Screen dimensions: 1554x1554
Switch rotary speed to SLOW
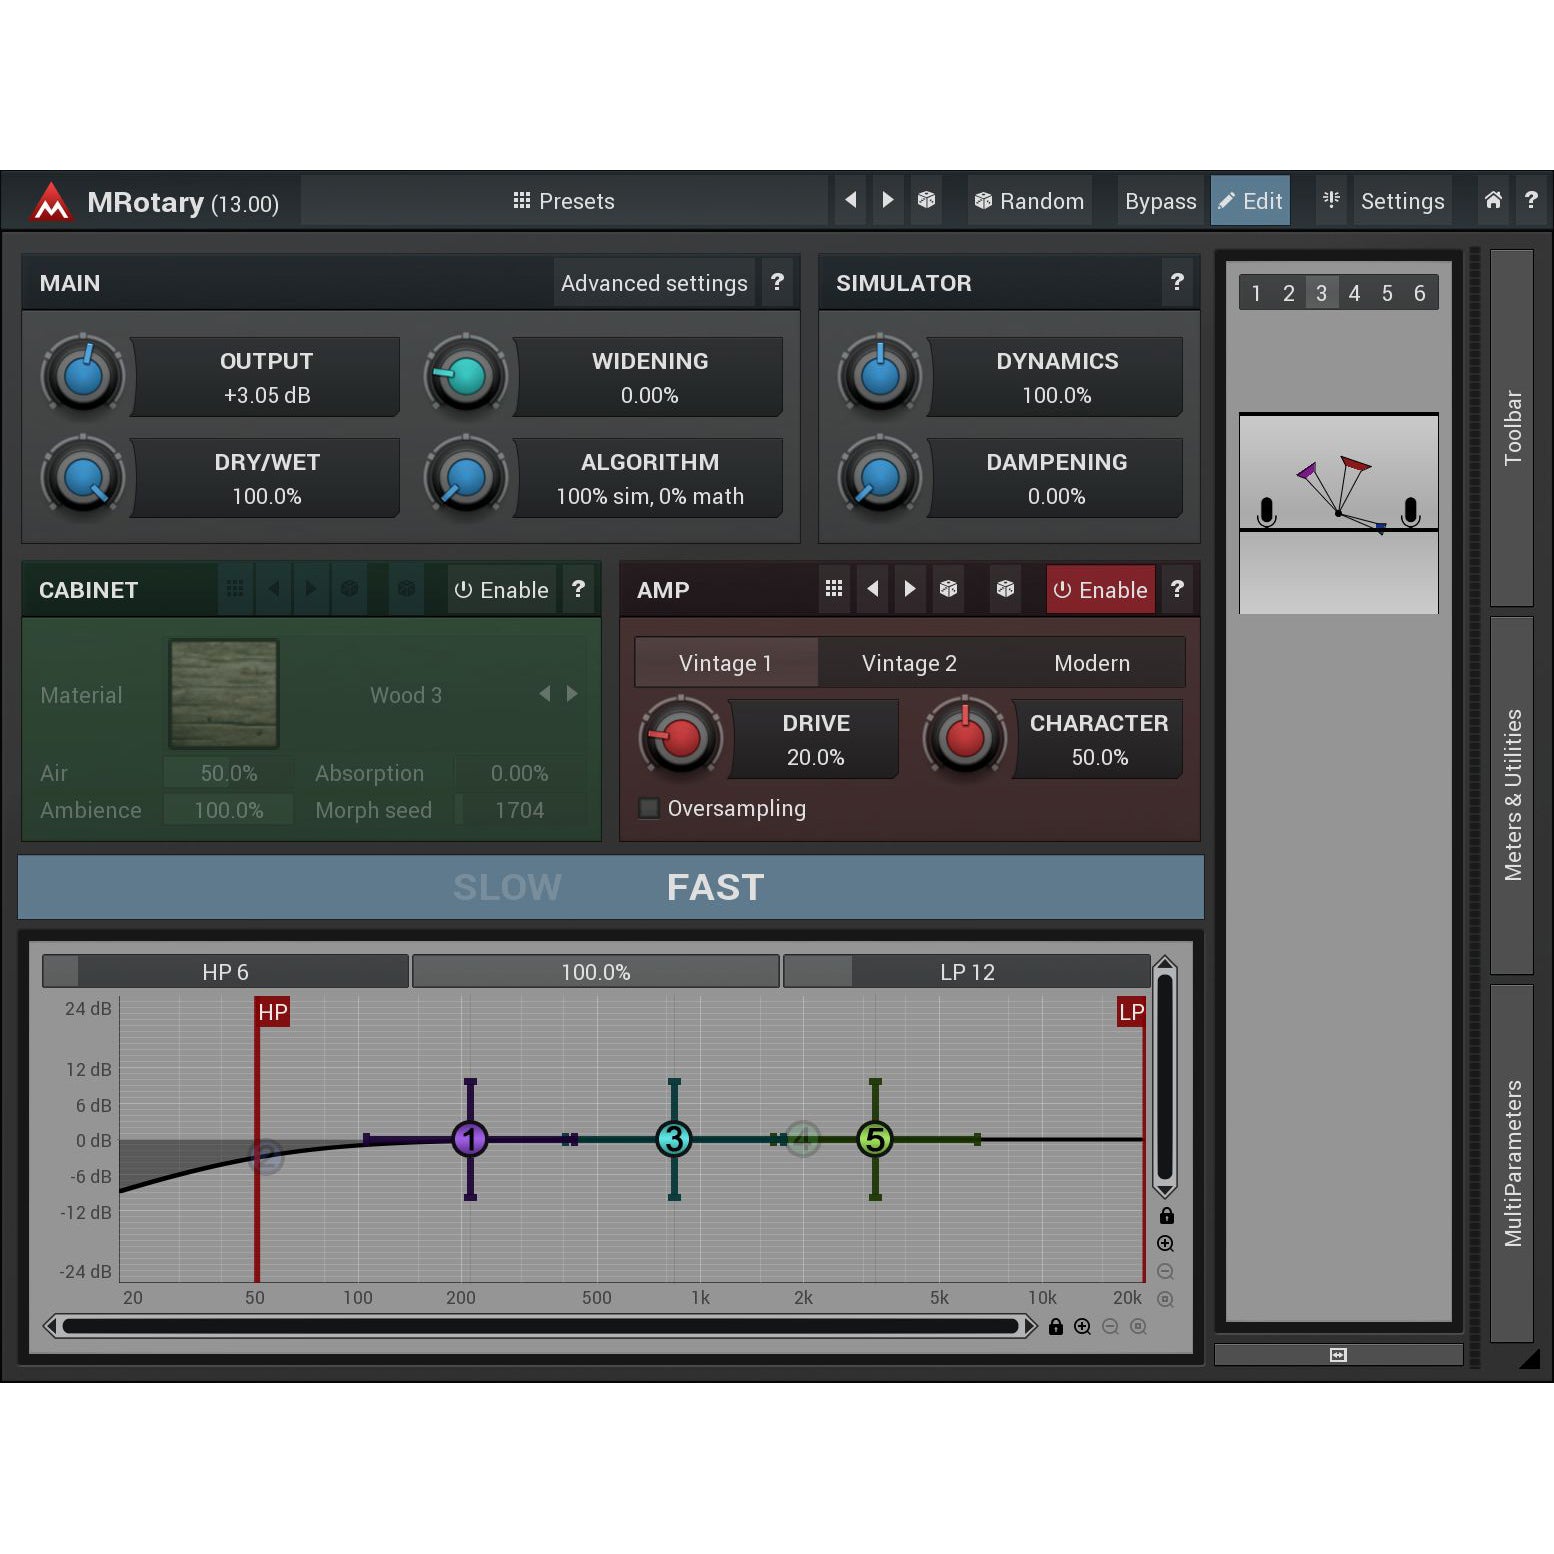[x=507, y=887]
